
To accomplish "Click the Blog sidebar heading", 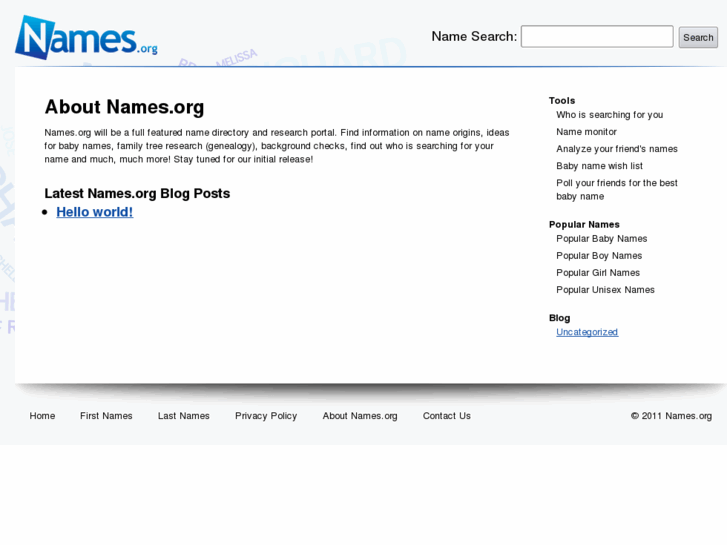I will 560,318.
